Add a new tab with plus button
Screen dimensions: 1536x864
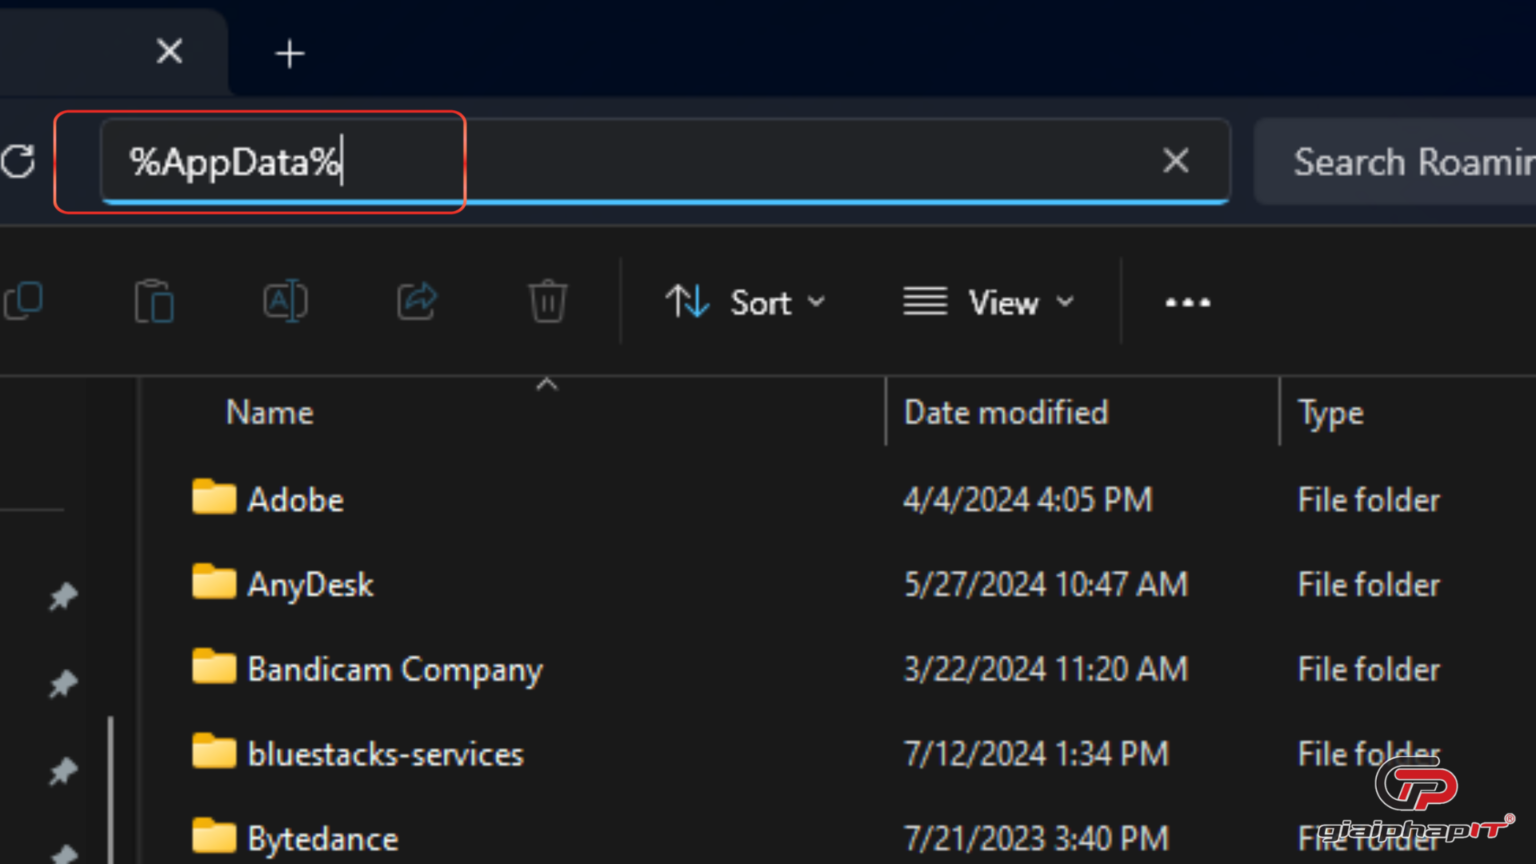pos(290,53)
